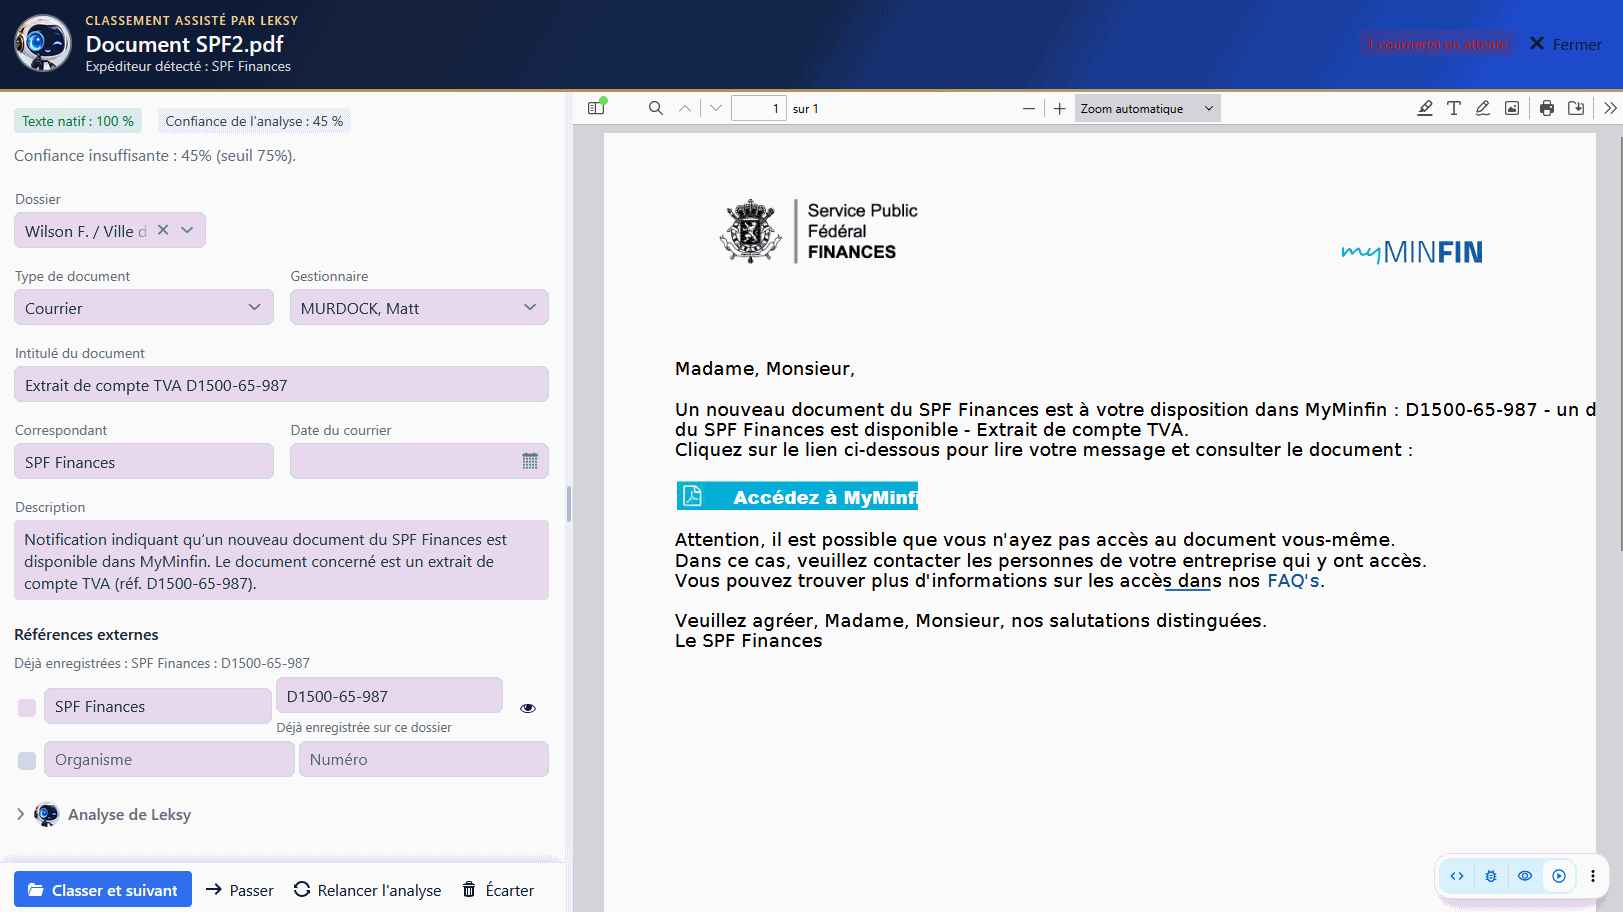This screenshot has height=912, width=1623.
Task: Open the Dossier dropdown arrow
Action: 187,230
